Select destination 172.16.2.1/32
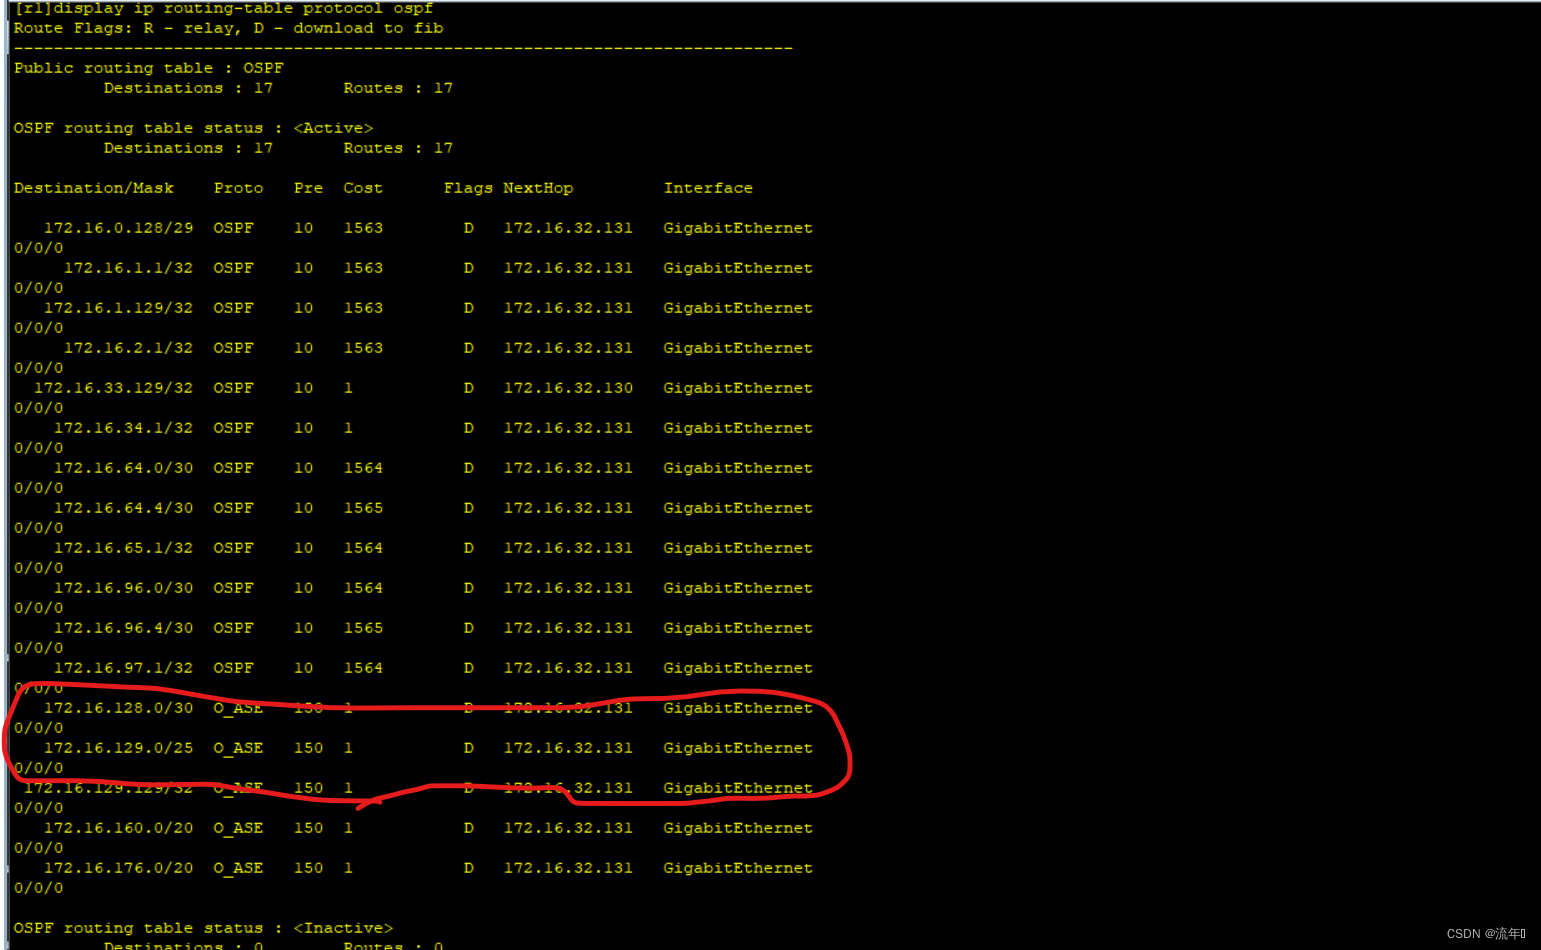This screenshot has height=950, width=1541. pyautogui.click(x=128, y=348)
